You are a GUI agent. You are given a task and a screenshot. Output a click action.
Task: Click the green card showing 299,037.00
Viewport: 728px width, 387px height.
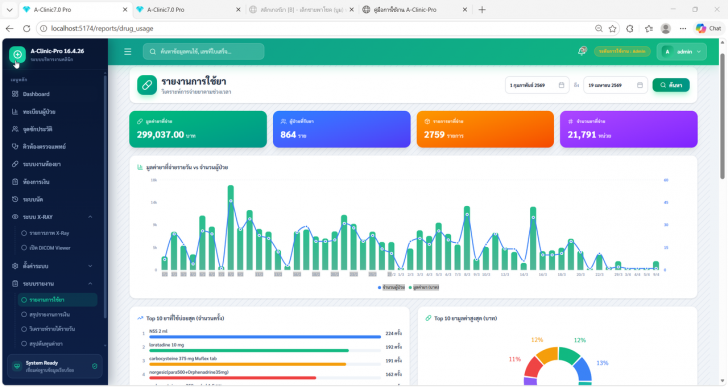coord(198,129)
